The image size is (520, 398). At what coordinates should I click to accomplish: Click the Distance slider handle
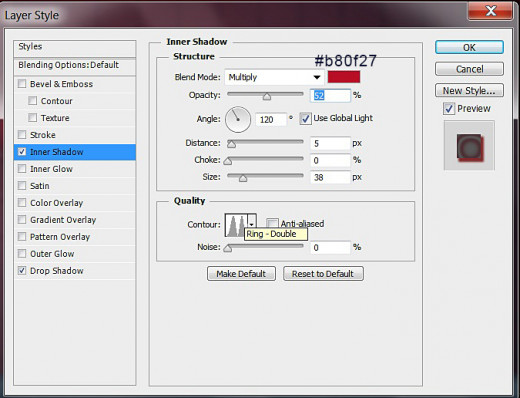coord(231,144)
